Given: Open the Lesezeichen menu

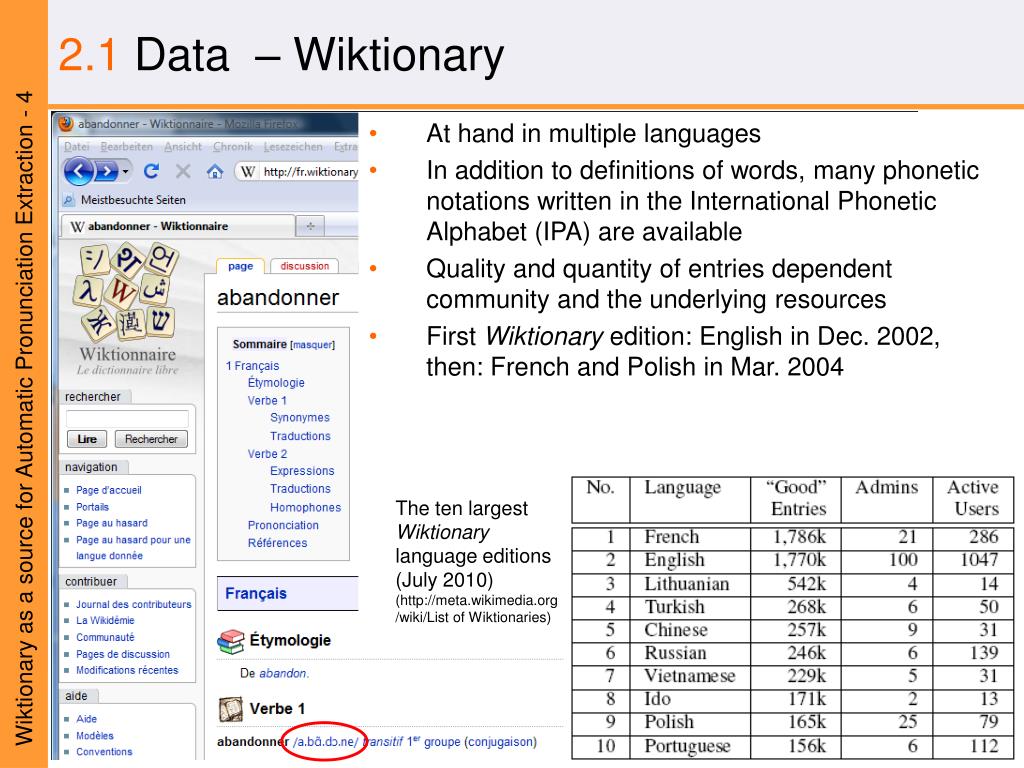Looking at the screenshot, I should pos(293,147).
